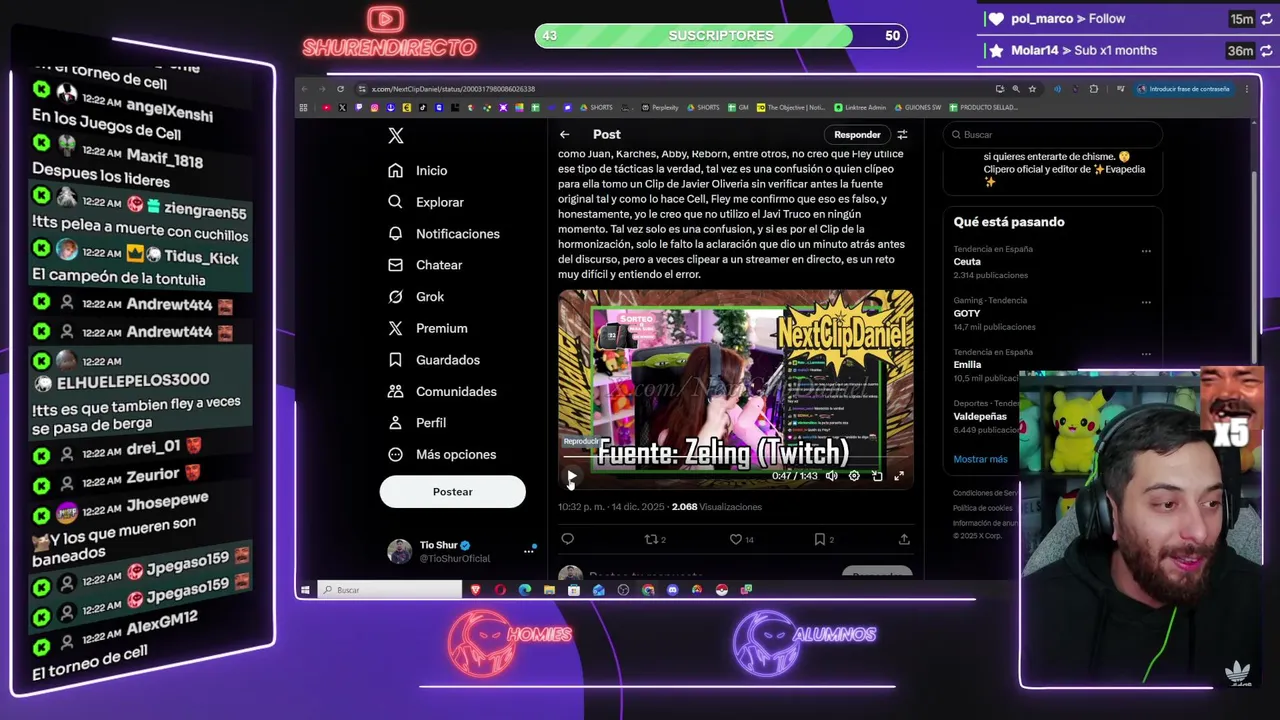This screenshot has width=1280, height=720.
Task: Open File Explorer from the taskbar
Action: [549, 590]
